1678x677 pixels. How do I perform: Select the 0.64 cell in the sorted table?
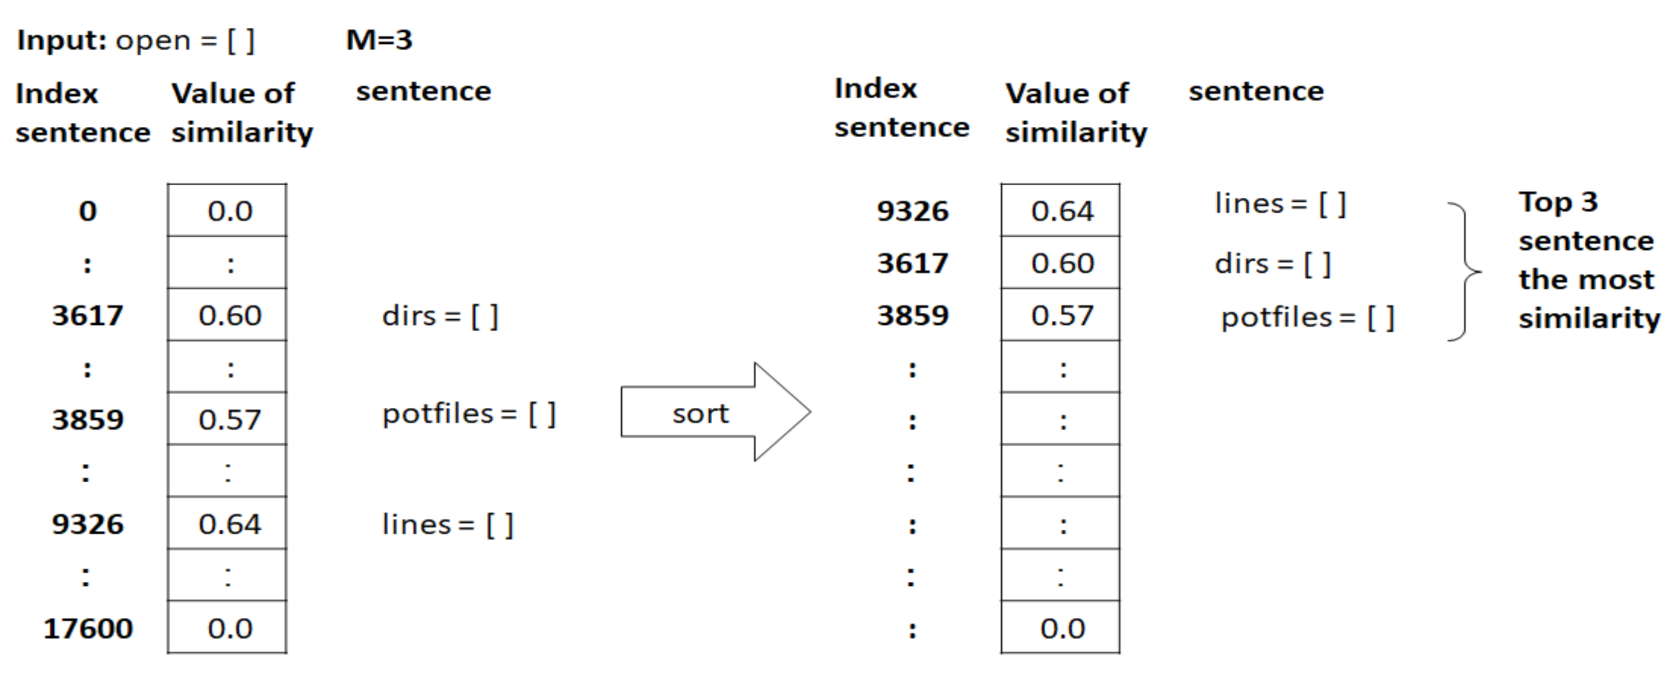point(1061,211)
